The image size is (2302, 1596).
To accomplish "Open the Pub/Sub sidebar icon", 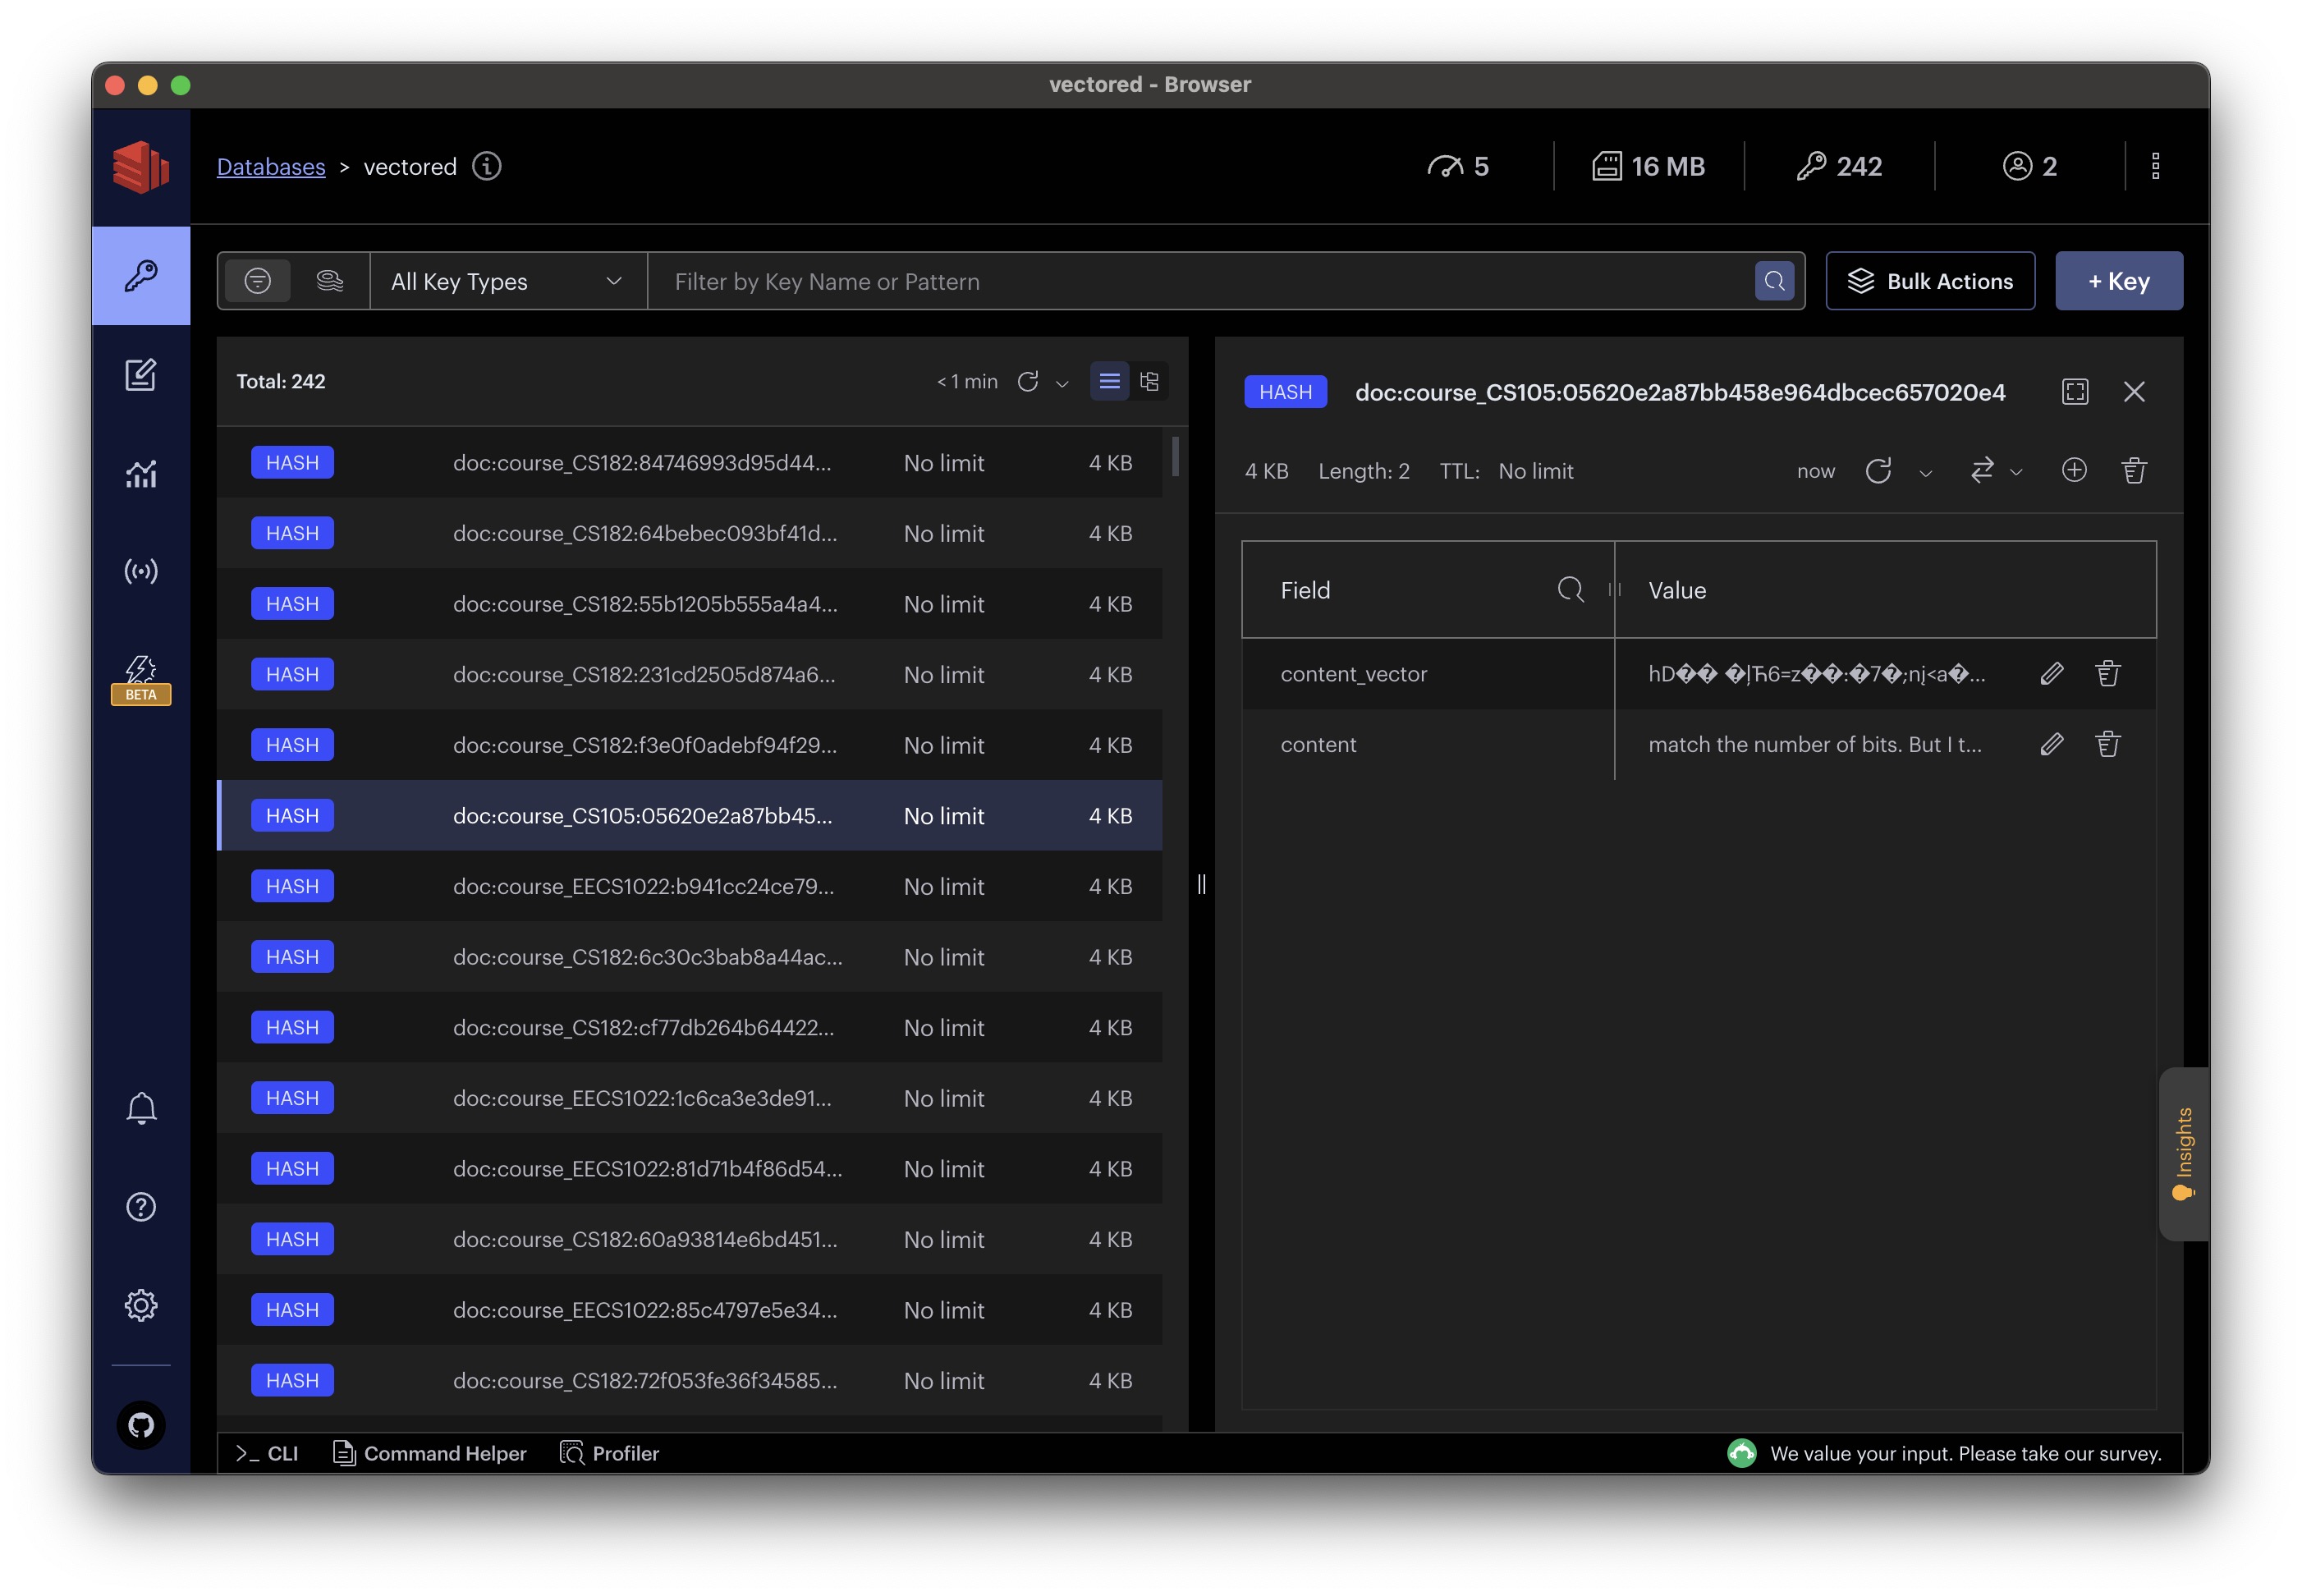I will point(140,571).
